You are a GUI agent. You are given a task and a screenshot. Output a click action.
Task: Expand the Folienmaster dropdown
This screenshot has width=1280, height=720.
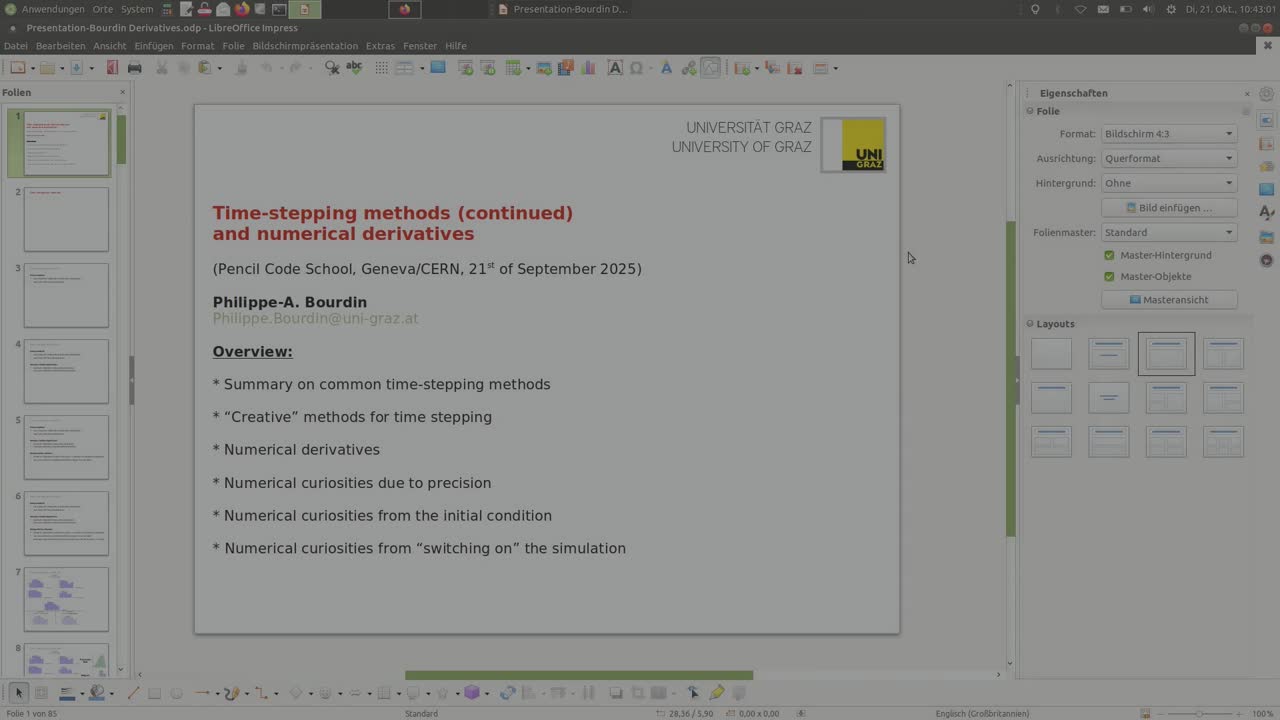click(1168, 232)
